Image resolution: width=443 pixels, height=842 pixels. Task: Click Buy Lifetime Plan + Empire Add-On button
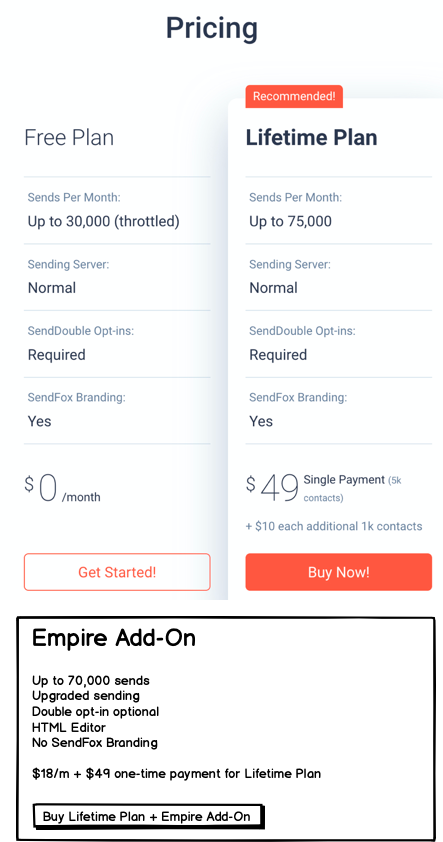(148, 816)
